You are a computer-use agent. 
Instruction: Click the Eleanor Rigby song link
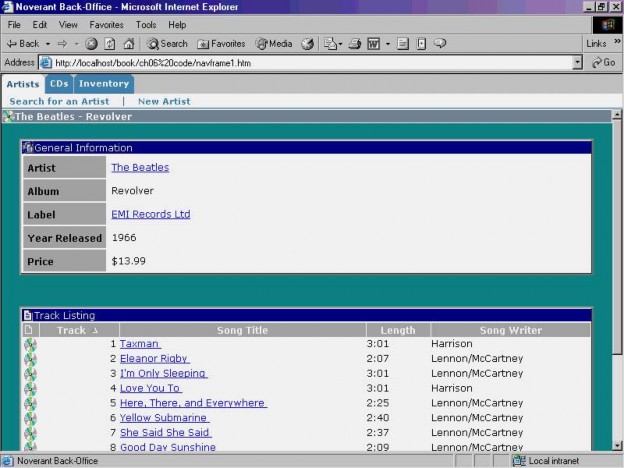(154, 359)
